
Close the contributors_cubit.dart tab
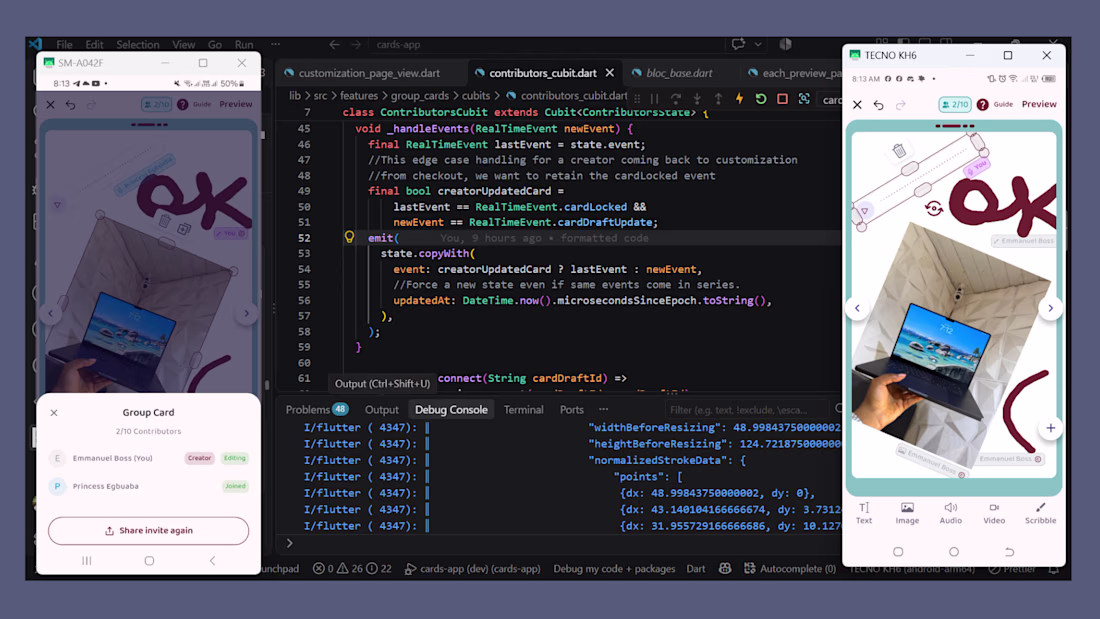[610, 73]
